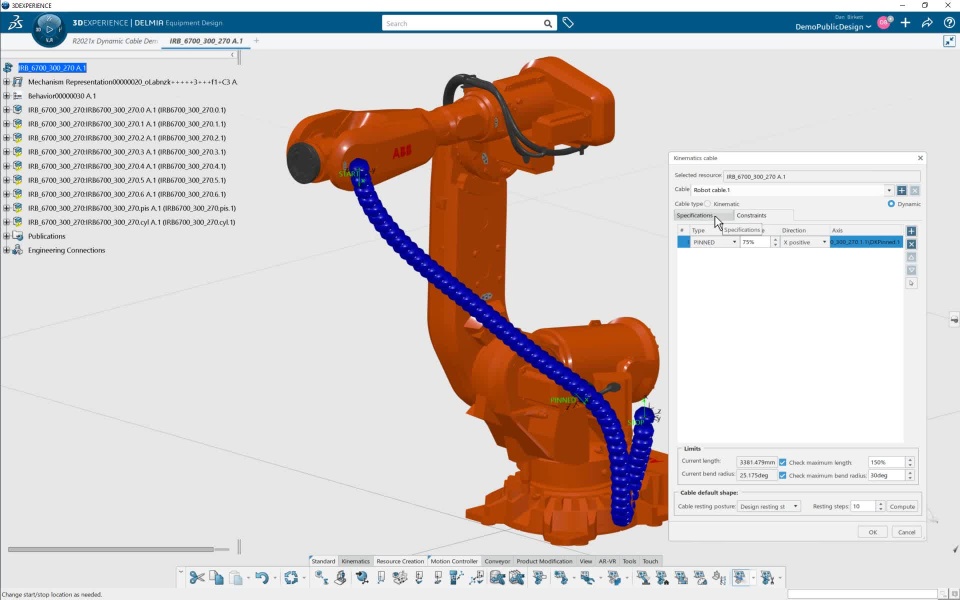Click the Search input field
The height and width of the screenshot is (600, 960).
point(463,23)
